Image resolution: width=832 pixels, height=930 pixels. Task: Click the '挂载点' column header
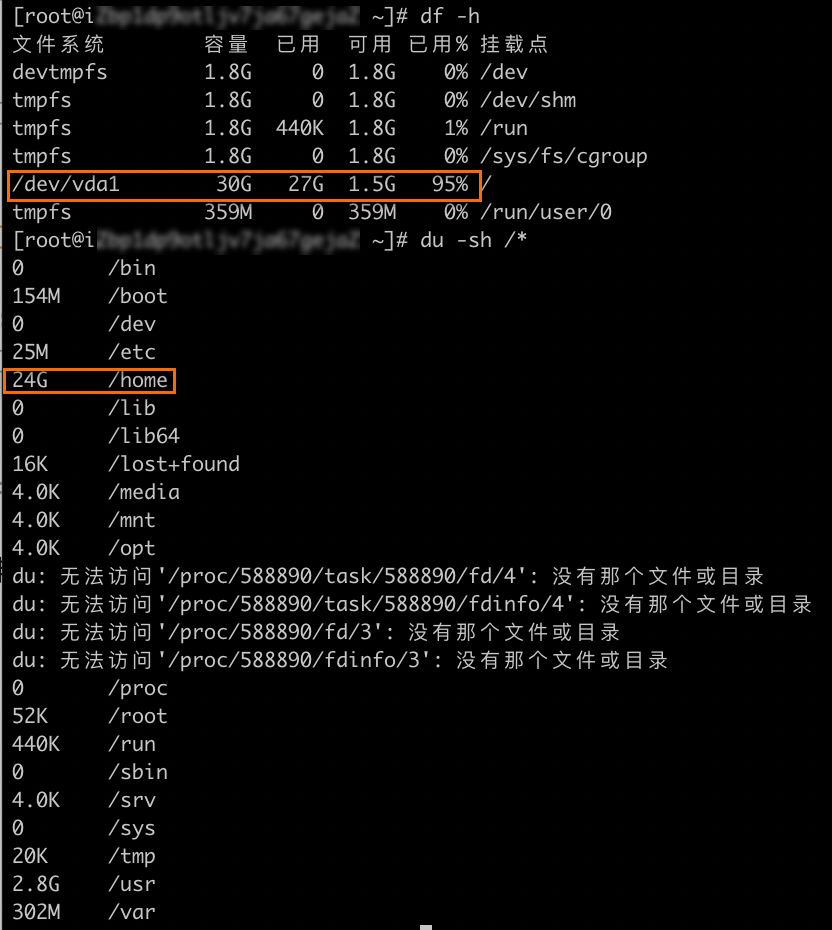[514, 44]
